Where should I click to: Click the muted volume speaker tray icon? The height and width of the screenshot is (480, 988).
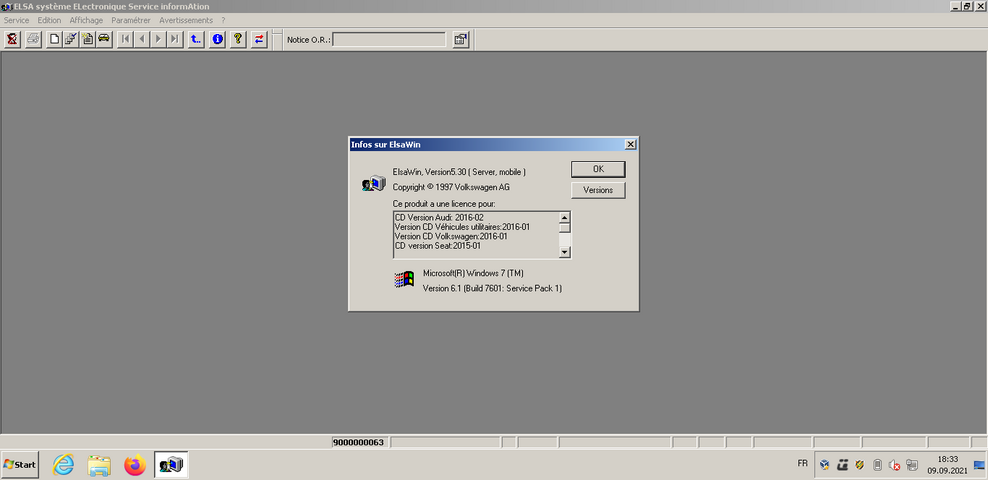click(x=894, y=466)
